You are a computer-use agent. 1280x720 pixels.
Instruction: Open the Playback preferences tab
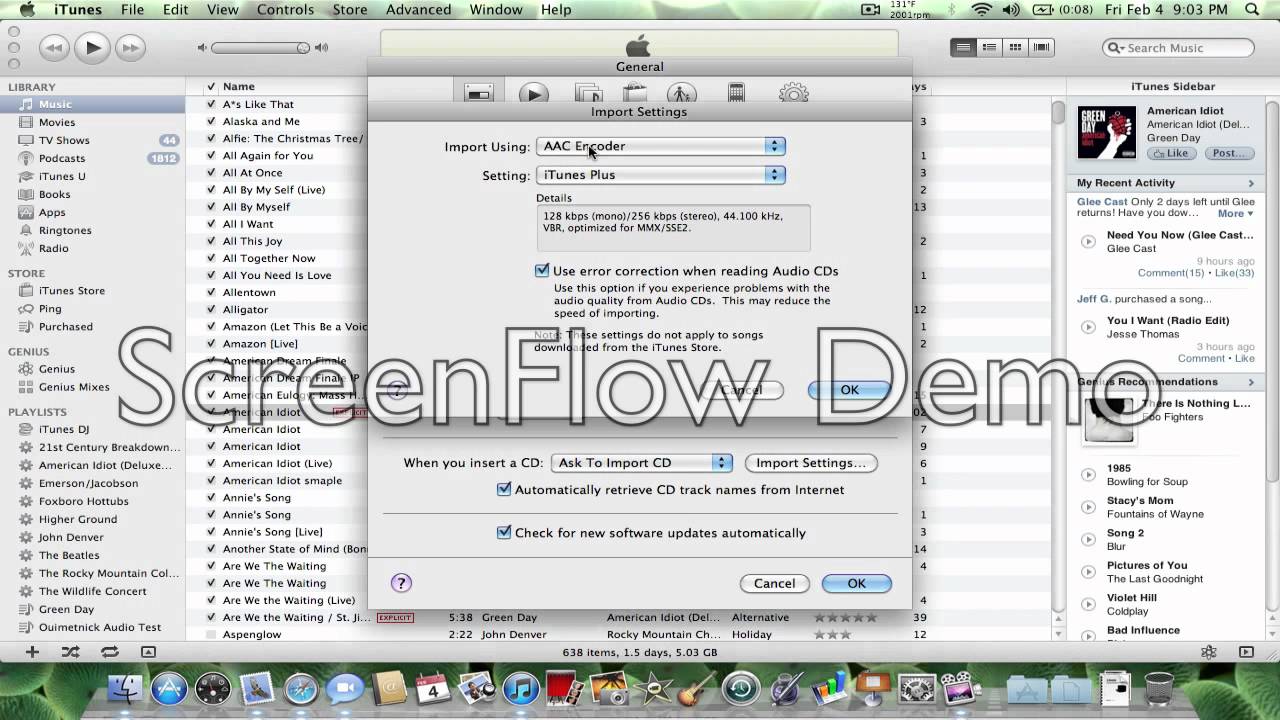tap(533, 93)
